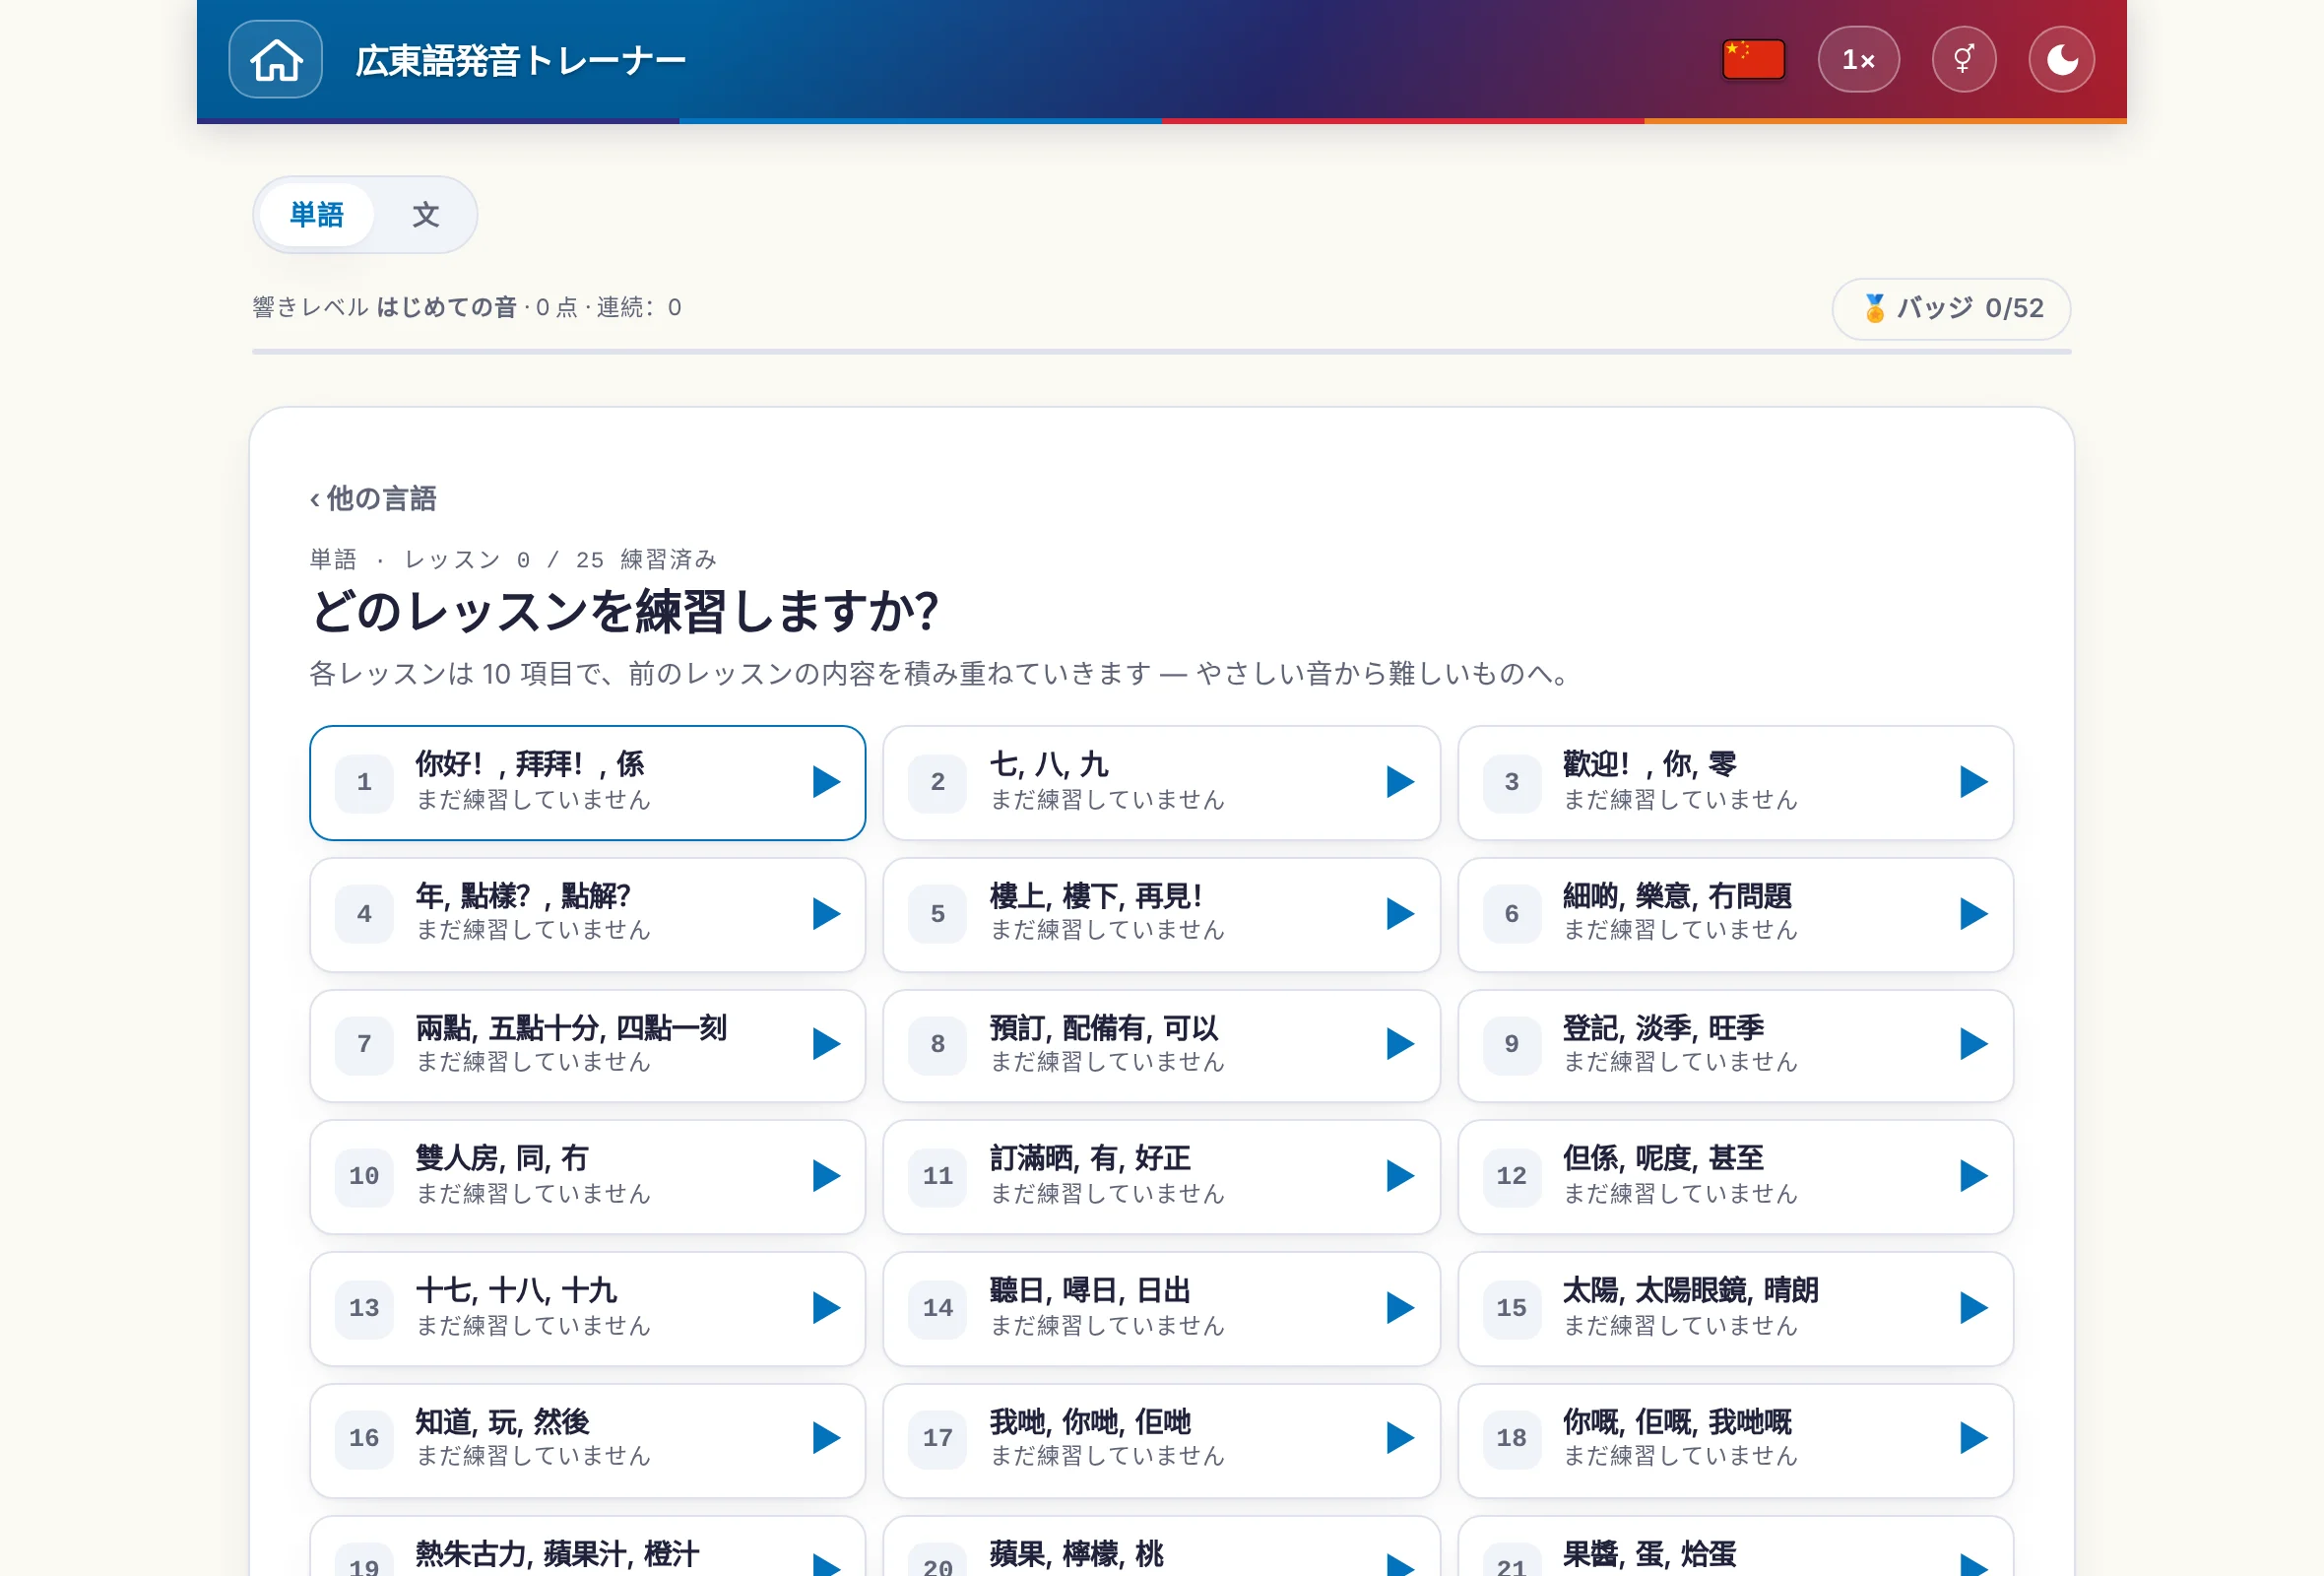
Task: Open the バッジ 0/52 badges panel
Action: (x=1950, y=309)
